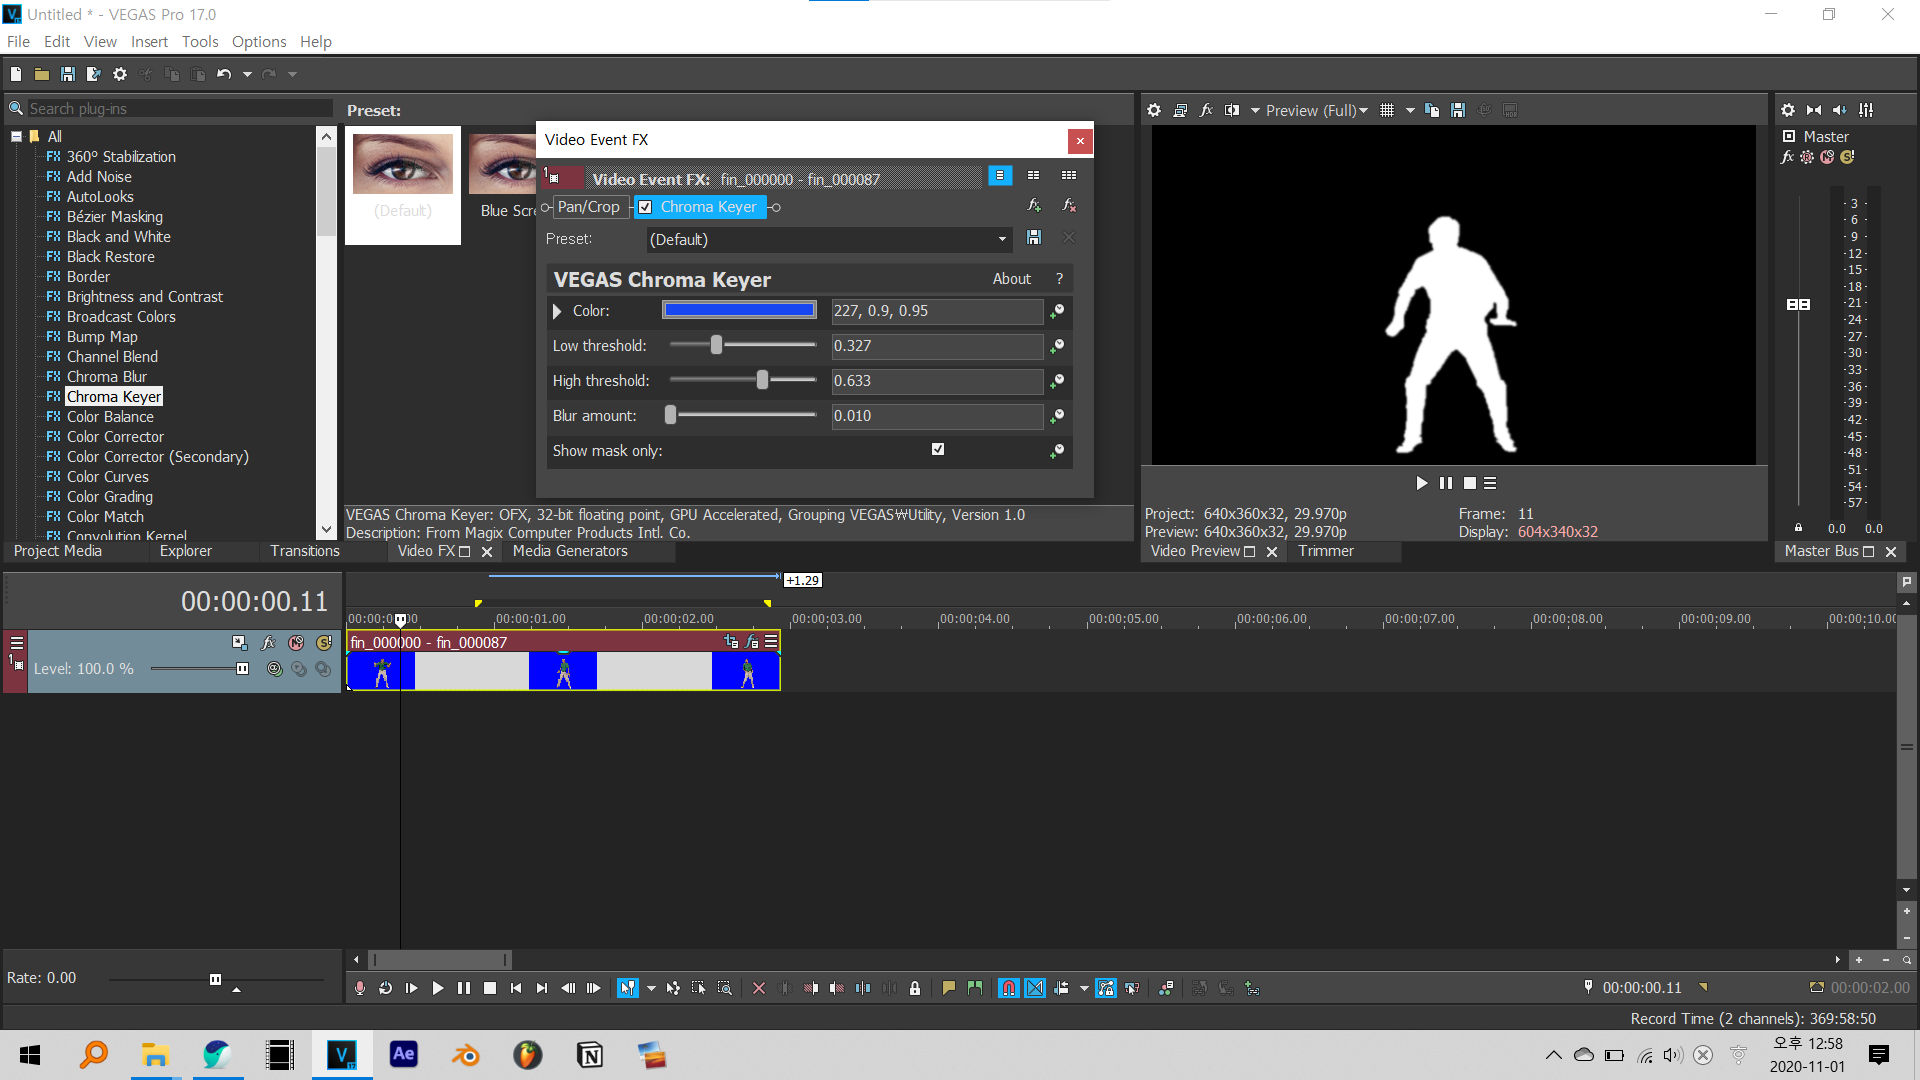Viewport: 1920px width, 1080px height.
Task: Open the Preview (Full) quality dropdown
Action: pyautogui.click(x=1316, y=110)
